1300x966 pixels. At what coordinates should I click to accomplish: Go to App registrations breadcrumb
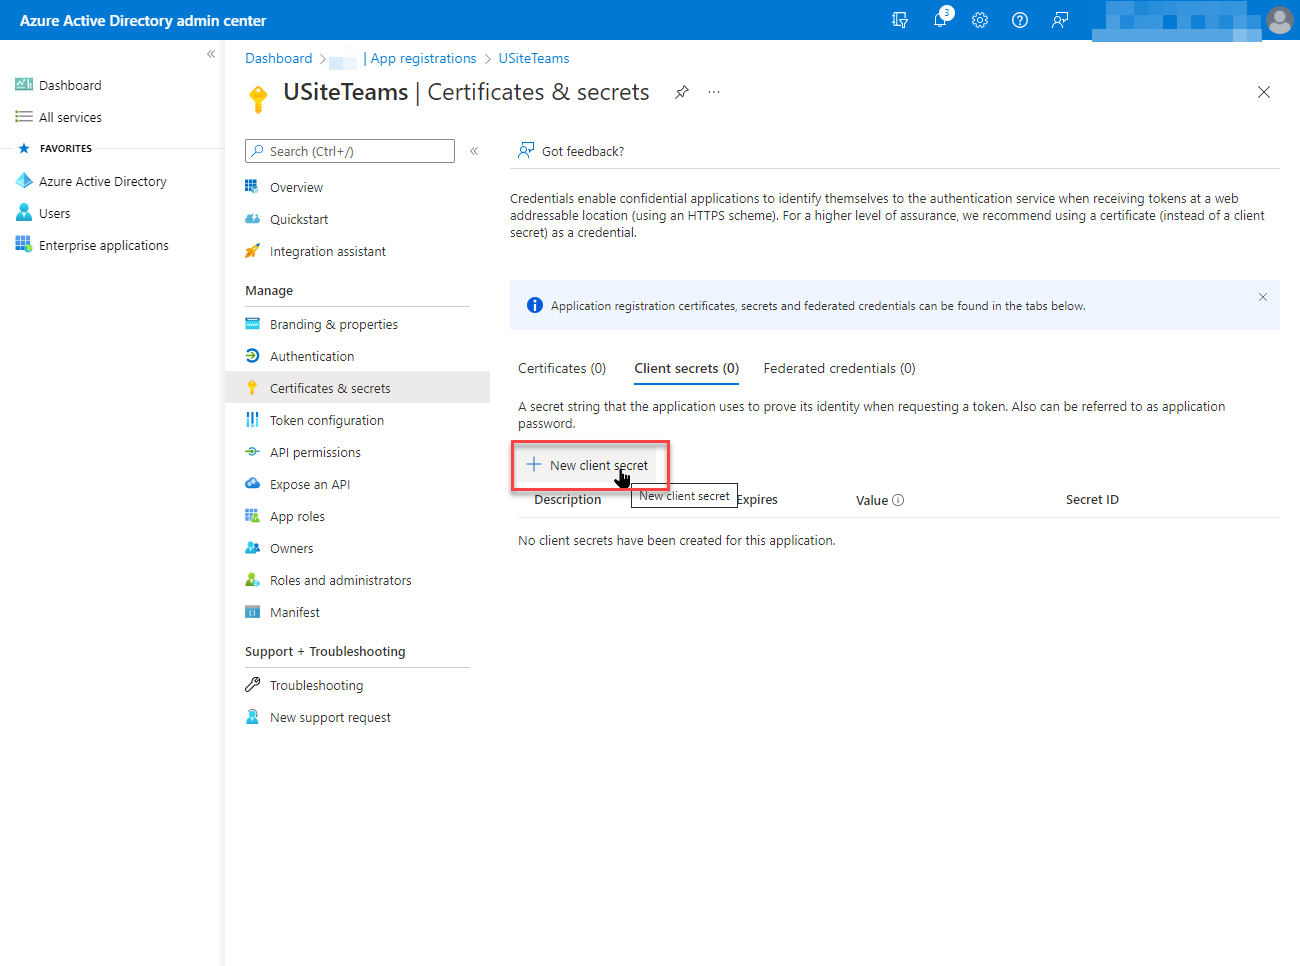coord(423,58)
